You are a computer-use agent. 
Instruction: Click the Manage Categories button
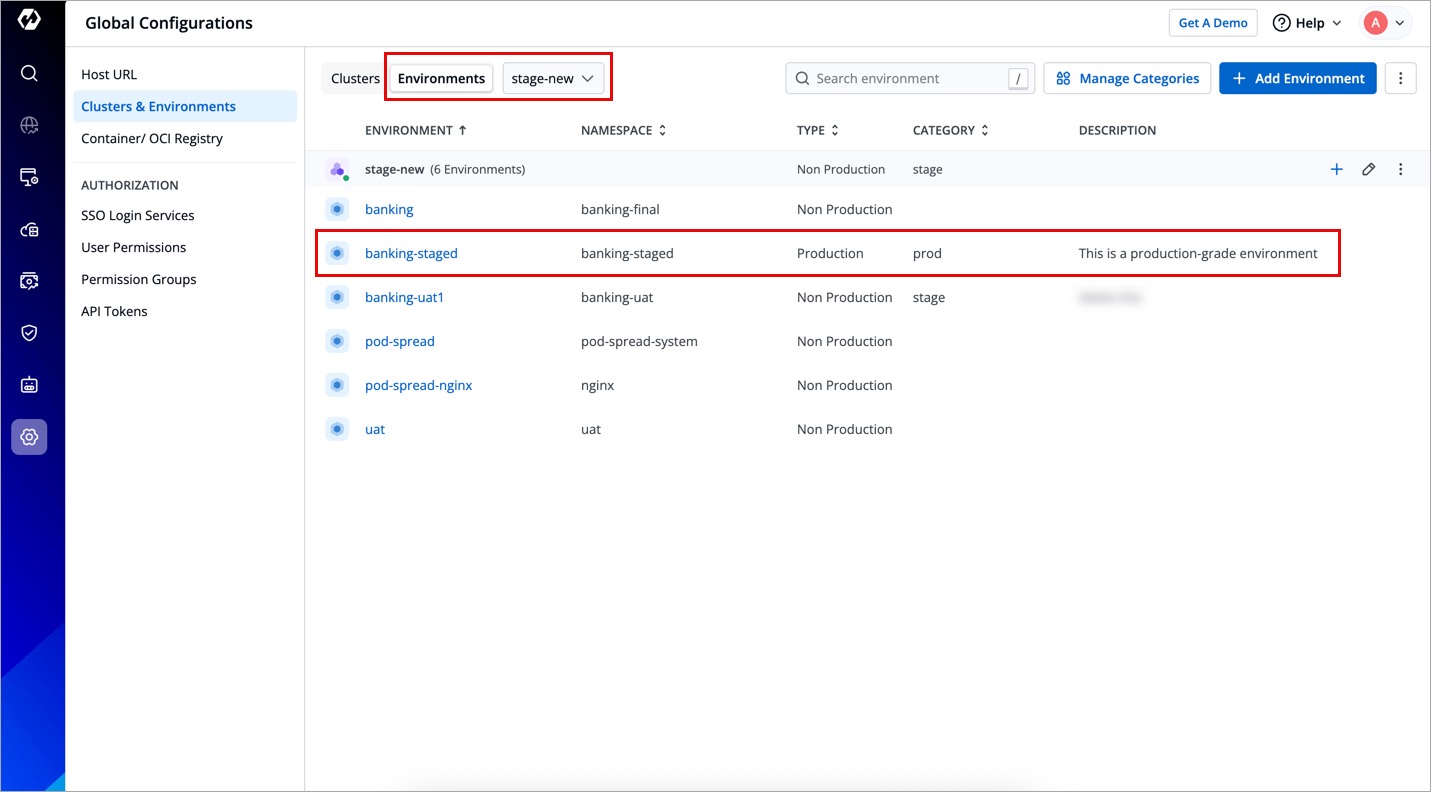point(1127,78)
